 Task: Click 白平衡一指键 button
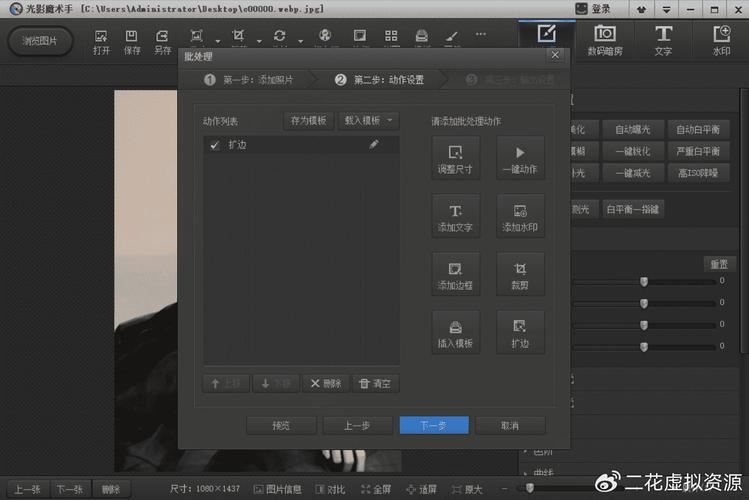(632, 209)
